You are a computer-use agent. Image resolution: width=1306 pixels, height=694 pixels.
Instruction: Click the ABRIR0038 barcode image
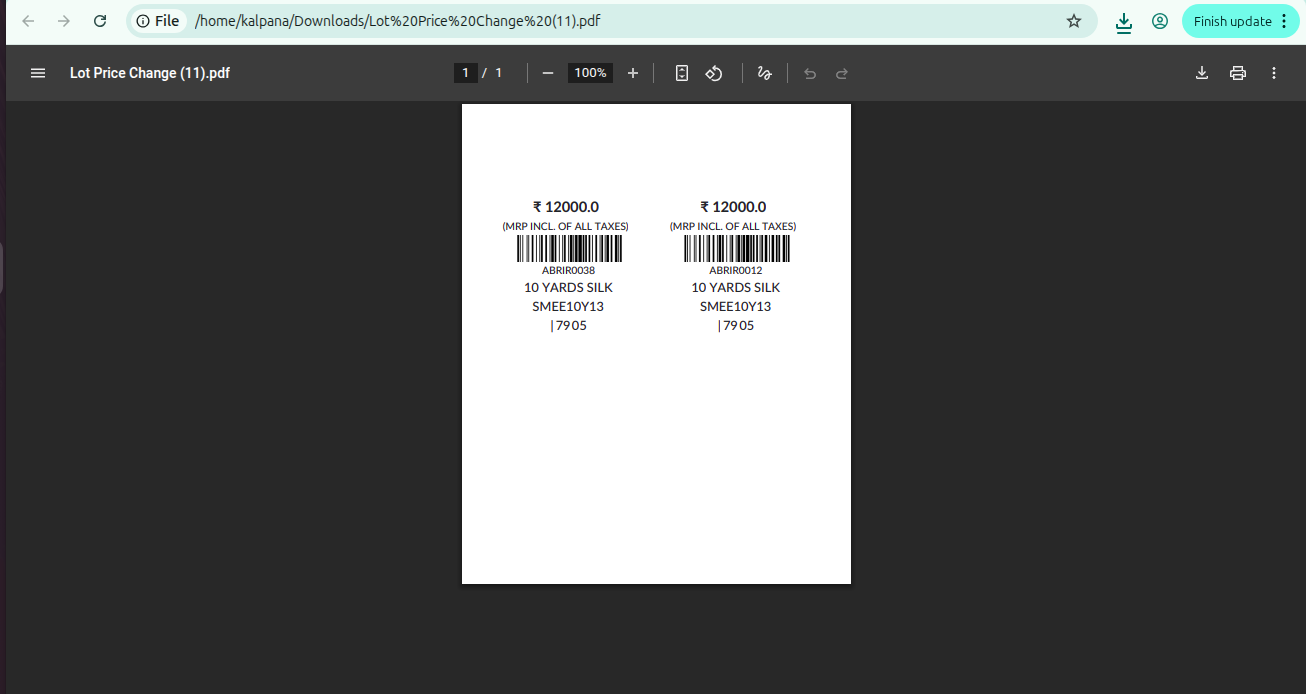point(569,249)
